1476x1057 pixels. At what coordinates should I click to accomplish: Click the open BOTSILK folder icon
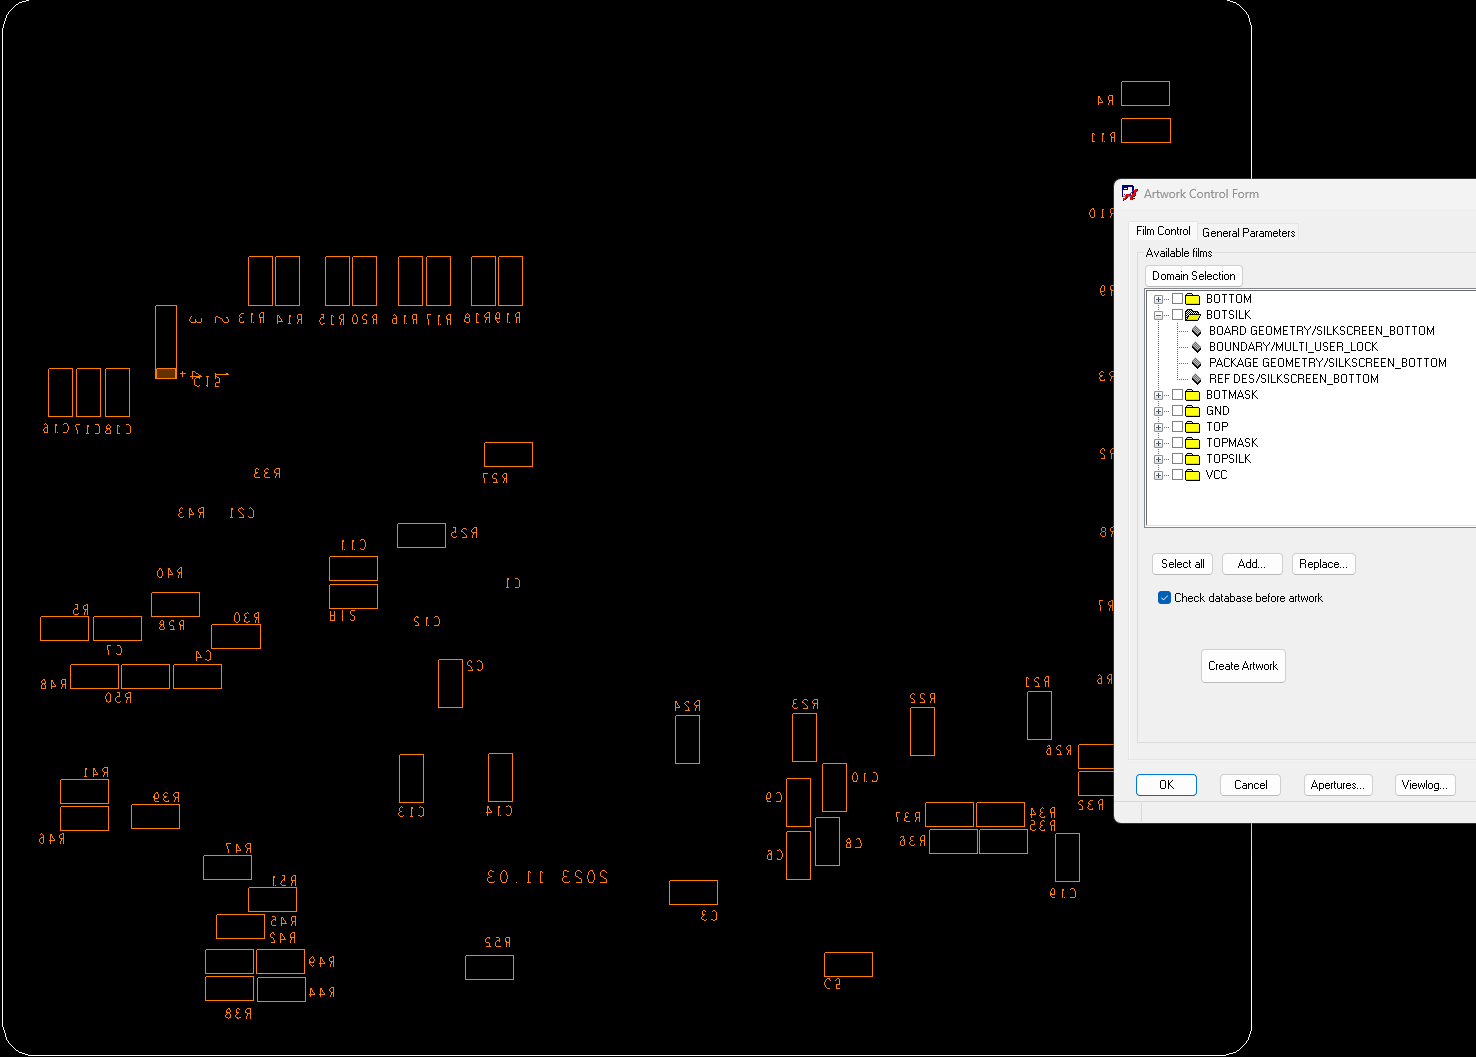pos(1192,315)
